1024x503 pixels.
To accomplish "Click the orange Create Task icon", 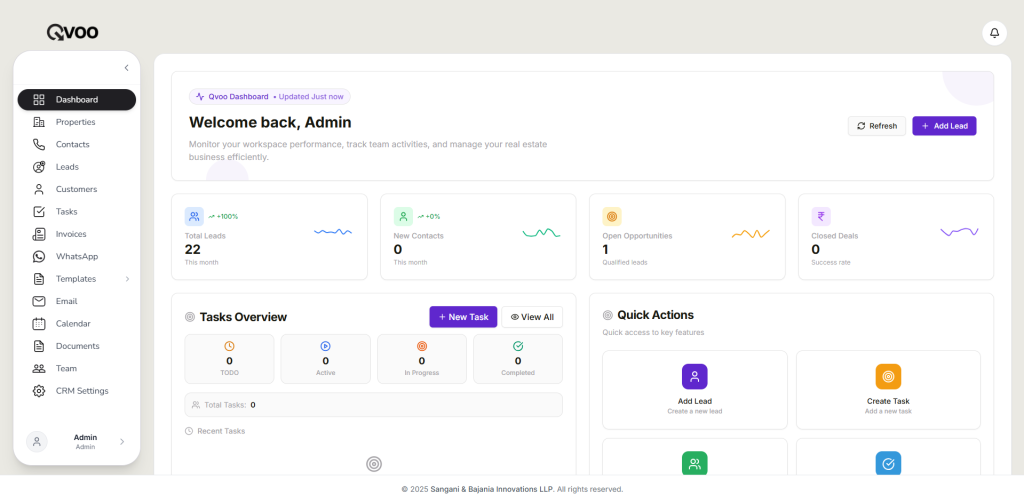I will pyautogui.click(x=888, y=376).
